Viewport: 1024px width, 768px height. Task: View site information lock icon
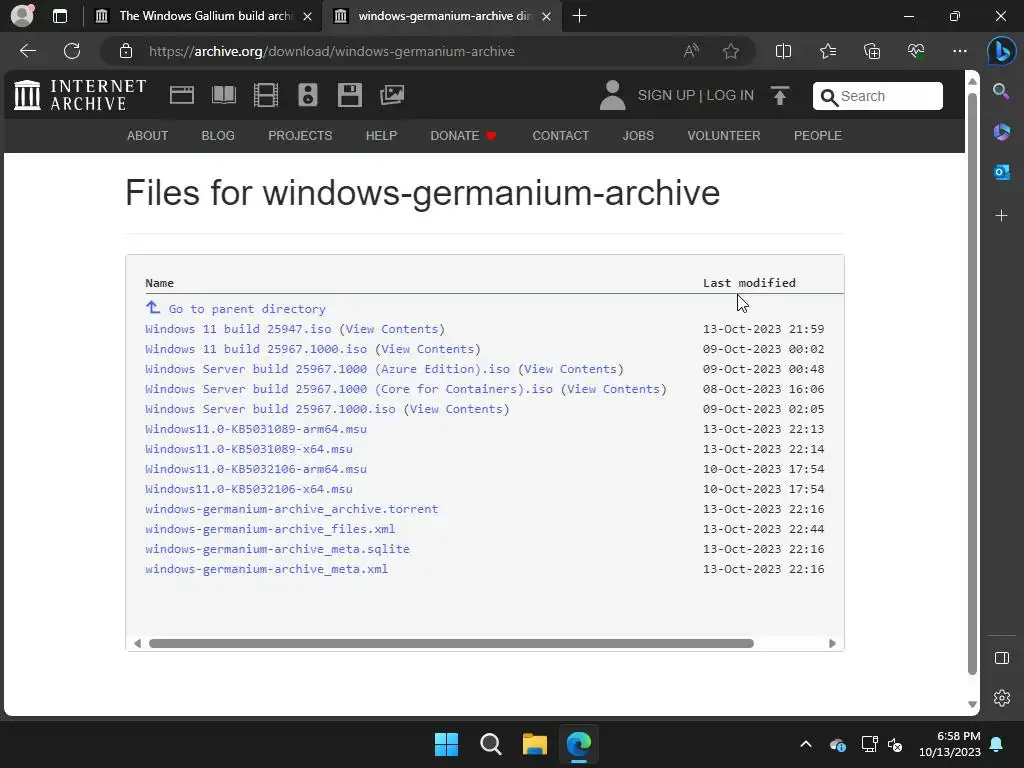[x=126, y=51]
